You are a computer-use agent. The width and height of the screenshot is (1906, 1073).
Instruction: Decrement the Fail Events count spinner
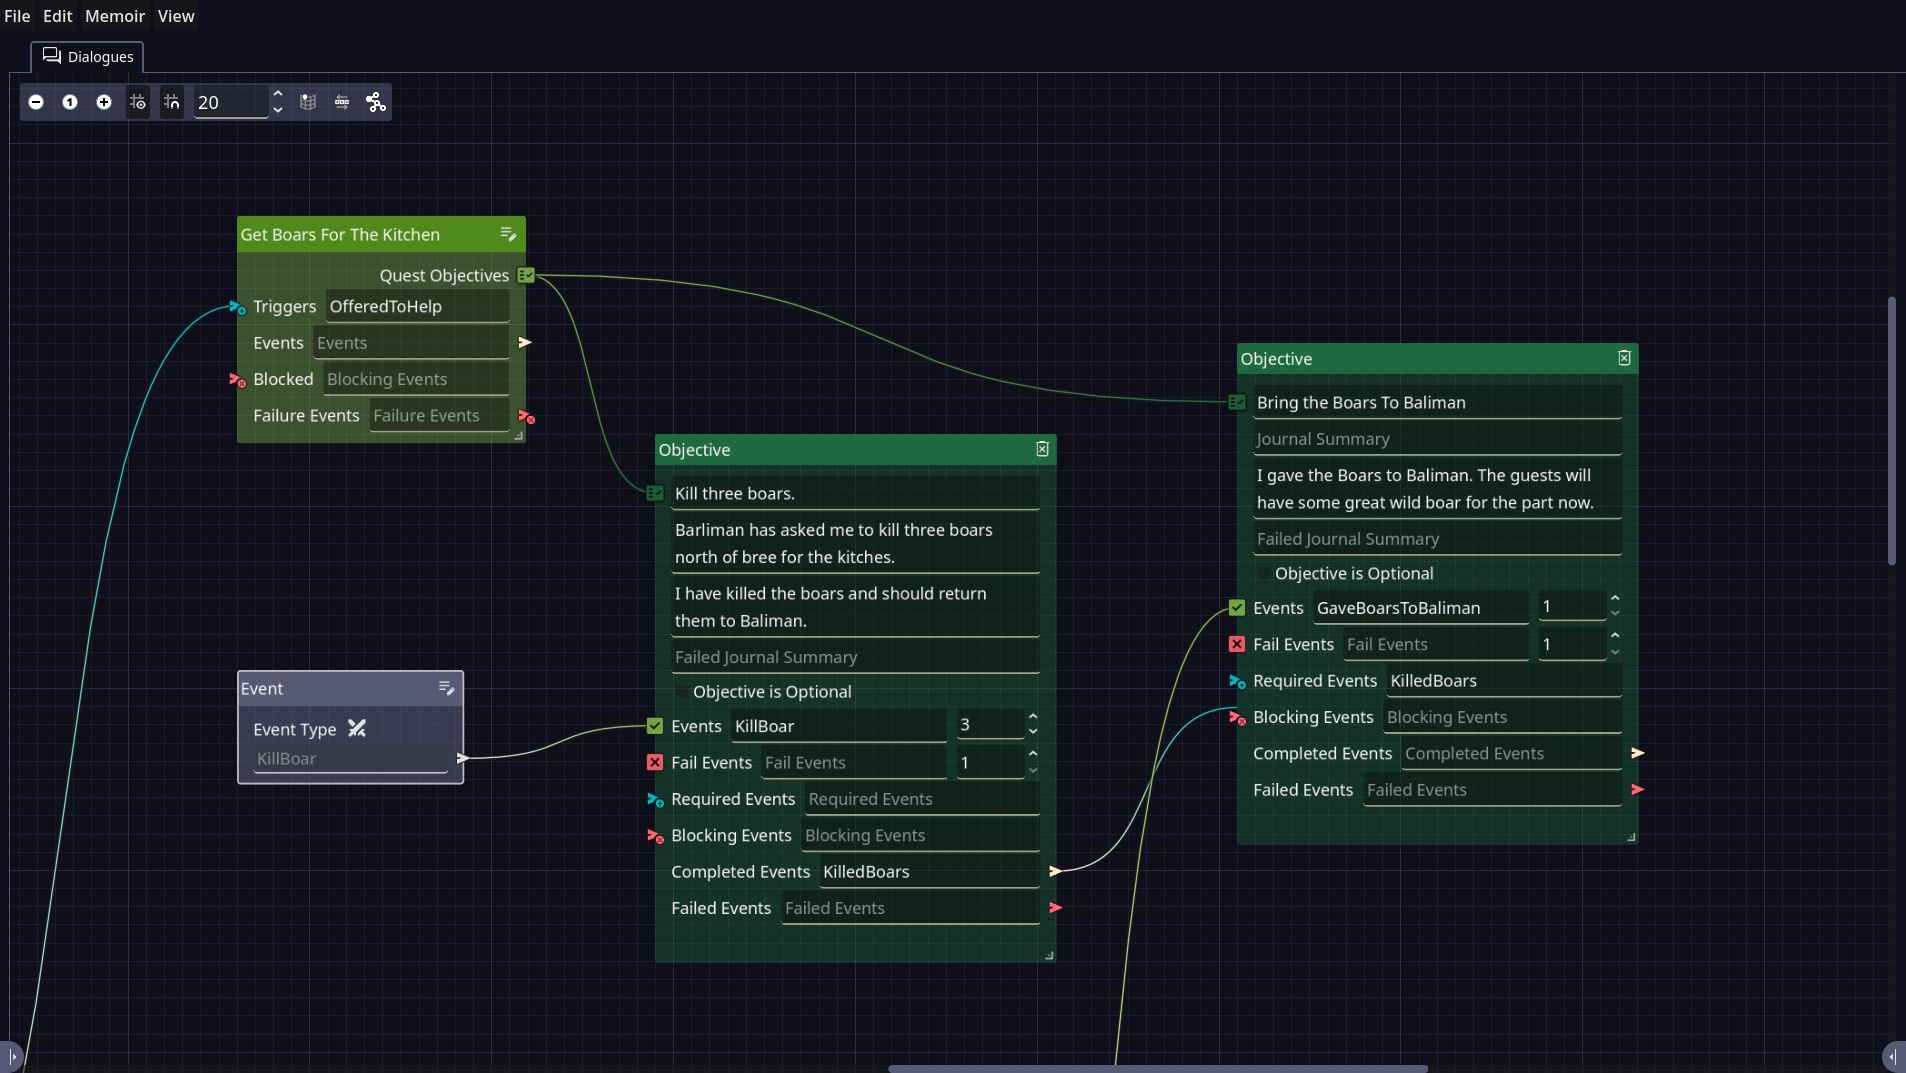click(x=1033, y=770)
